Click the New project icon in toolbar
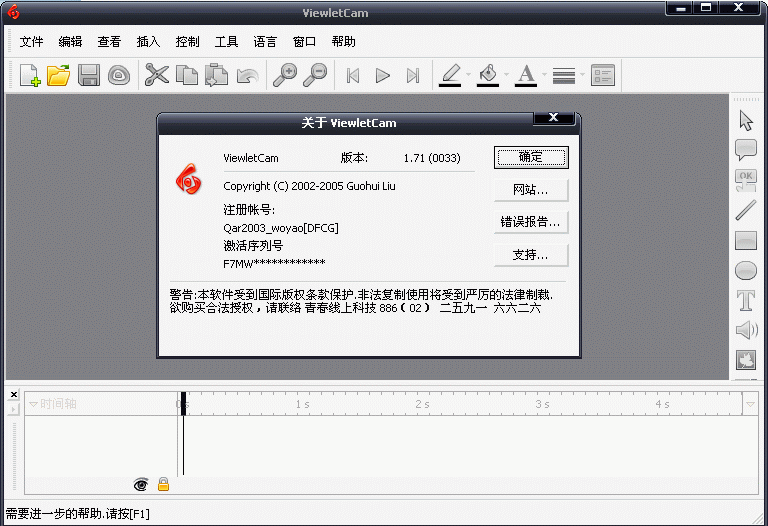The width and height of the screenshot is (768, 526). click(30, 75)
